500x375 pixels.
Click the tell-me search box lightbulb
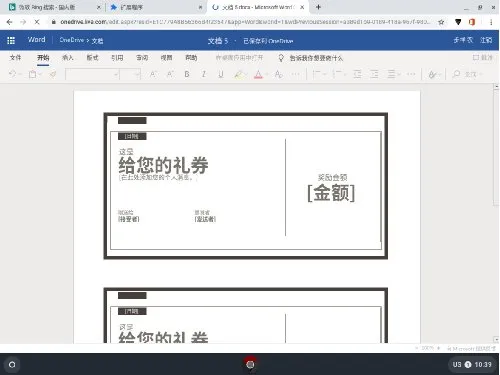281,58
